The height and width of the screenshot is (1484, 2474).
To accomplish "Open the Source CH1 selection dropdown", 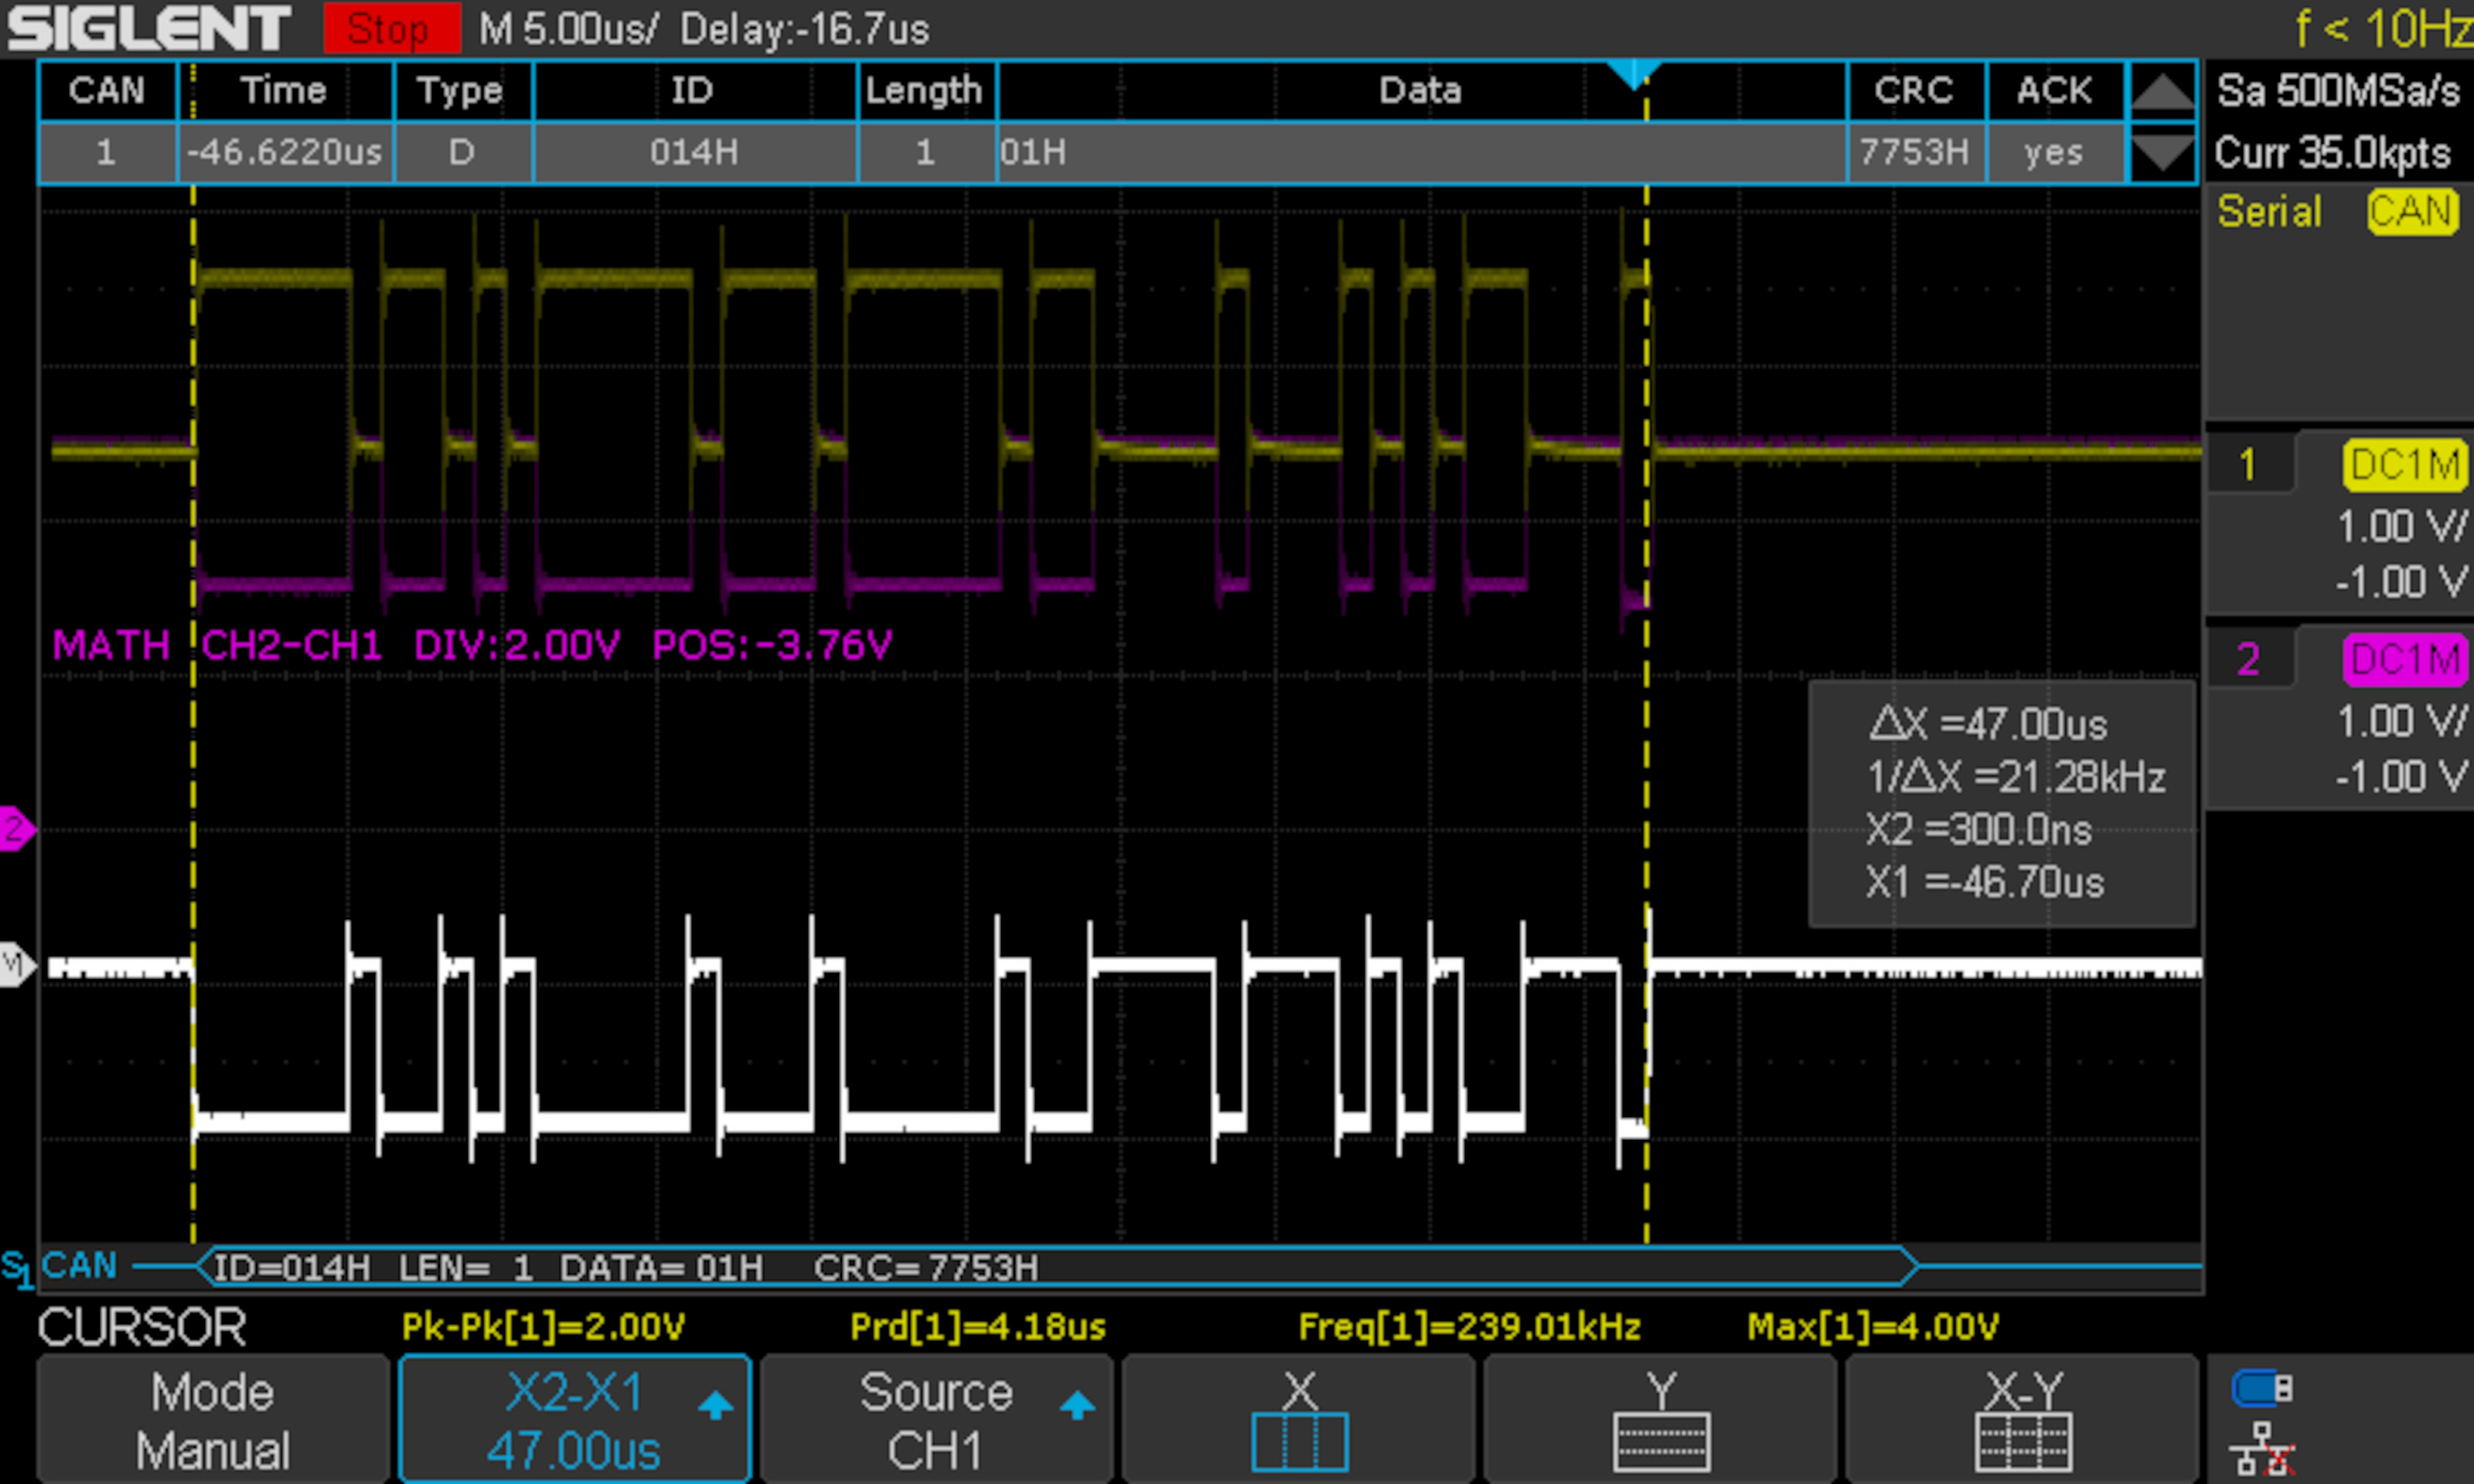I will click(936, 1419).
